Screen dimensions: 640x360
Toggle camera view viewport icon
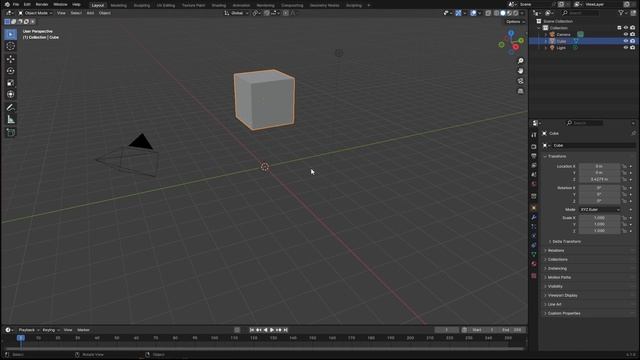tap(520, 81)
